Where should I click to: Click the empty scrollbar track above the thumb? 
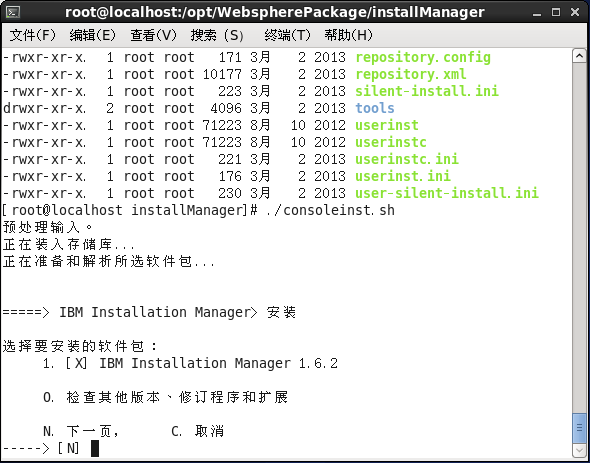[579, 237]
